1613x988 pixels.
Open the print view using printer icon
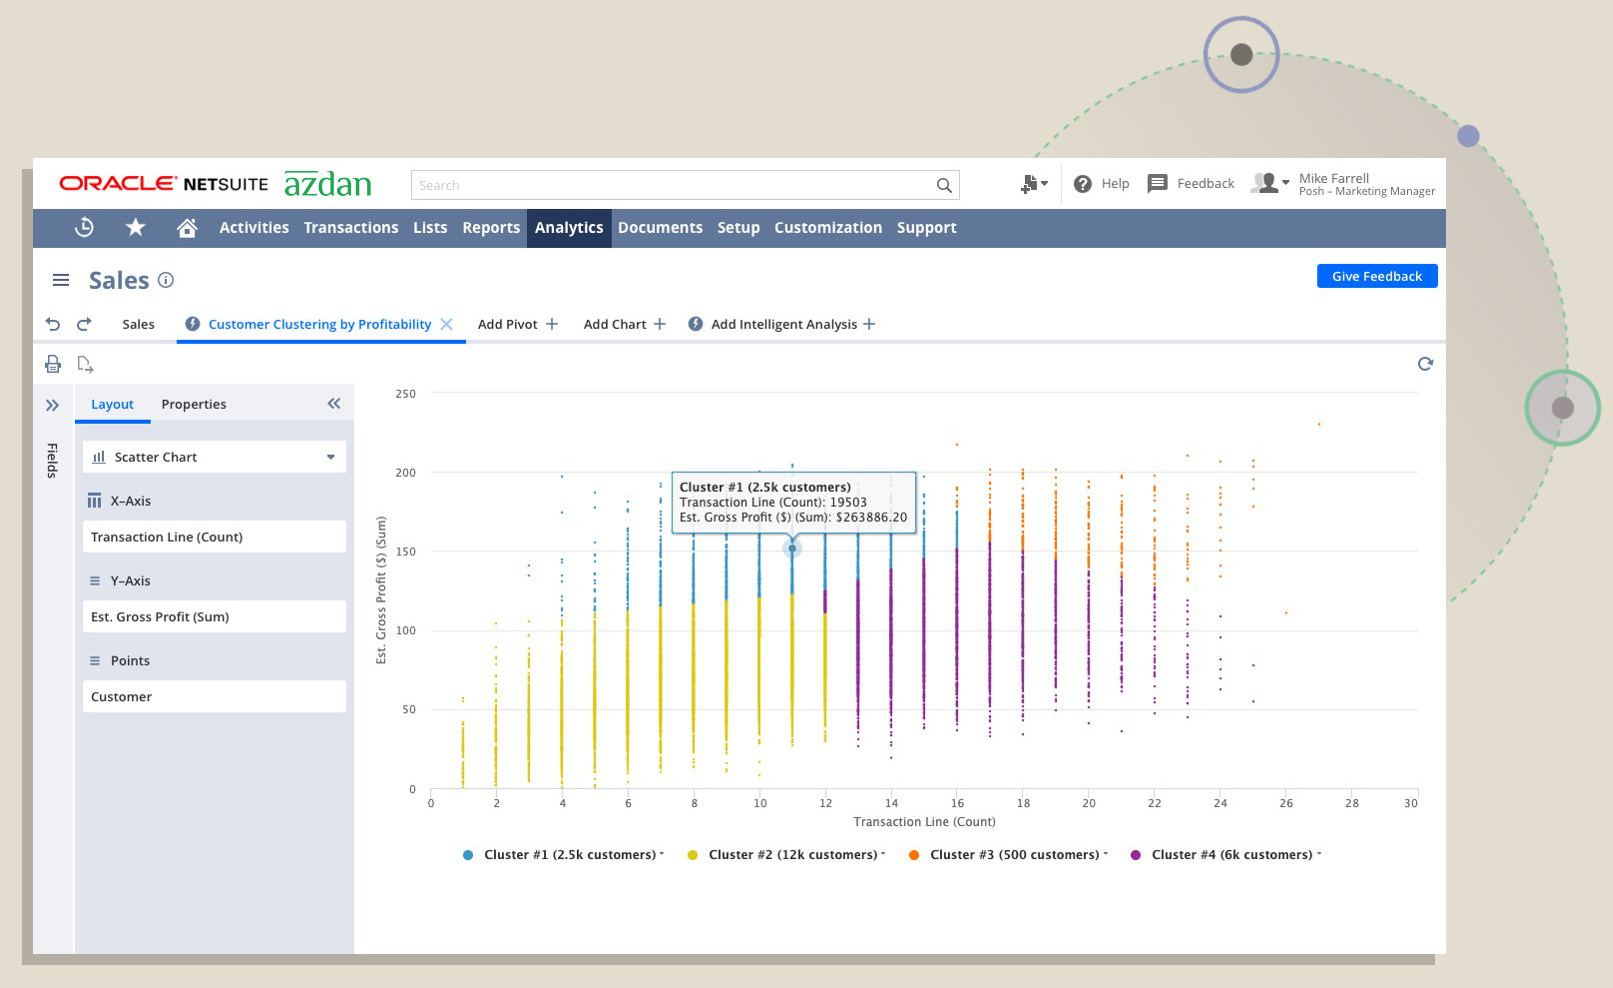pos(54,363)
